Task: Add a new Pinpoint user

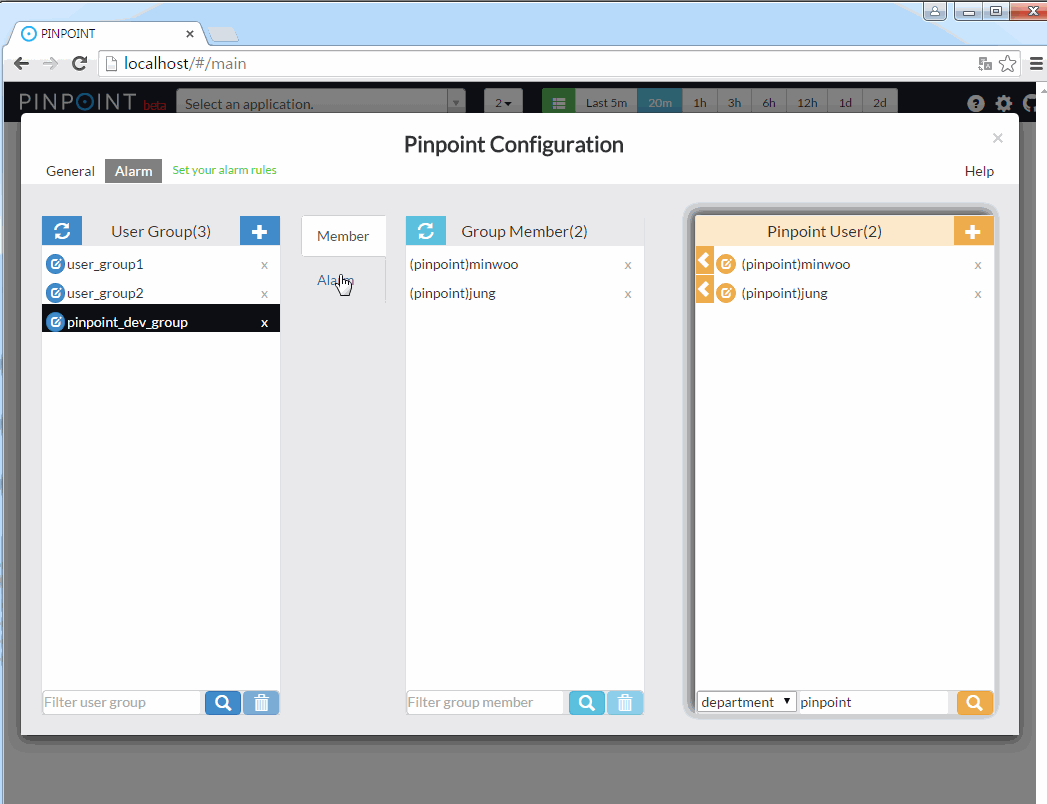Action: (973, 231)
